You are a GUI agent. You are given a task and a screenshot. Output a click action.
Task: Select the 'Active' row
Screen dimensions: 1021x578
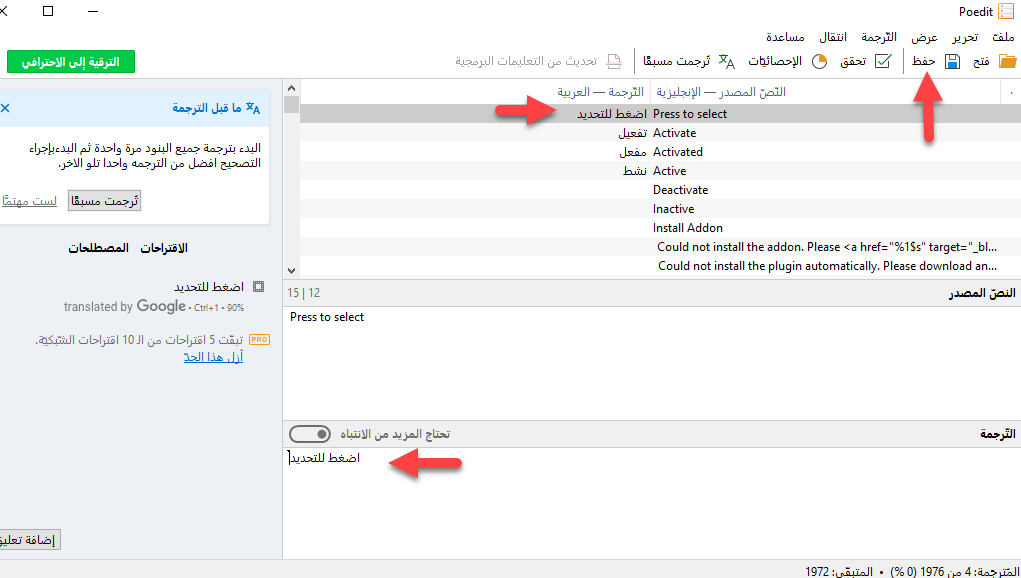[x=660, y=171]
